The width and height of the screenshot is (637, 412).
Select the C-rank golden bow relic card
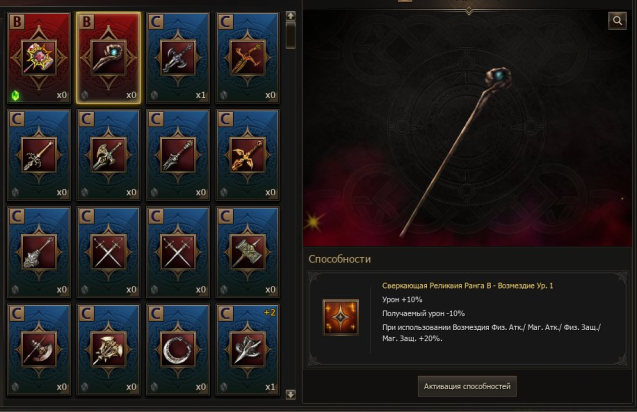click(x=248, y=155)
